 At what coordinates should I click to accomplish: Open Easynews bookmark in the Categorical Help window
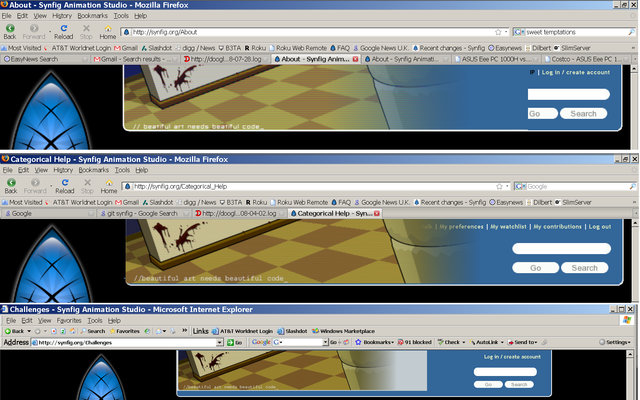tap(506, 202)
